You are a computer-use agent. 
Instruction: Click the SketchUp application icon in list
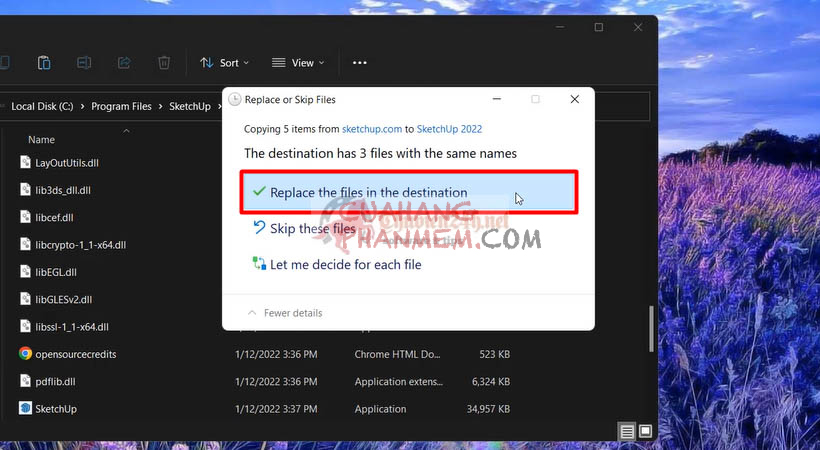25,408
